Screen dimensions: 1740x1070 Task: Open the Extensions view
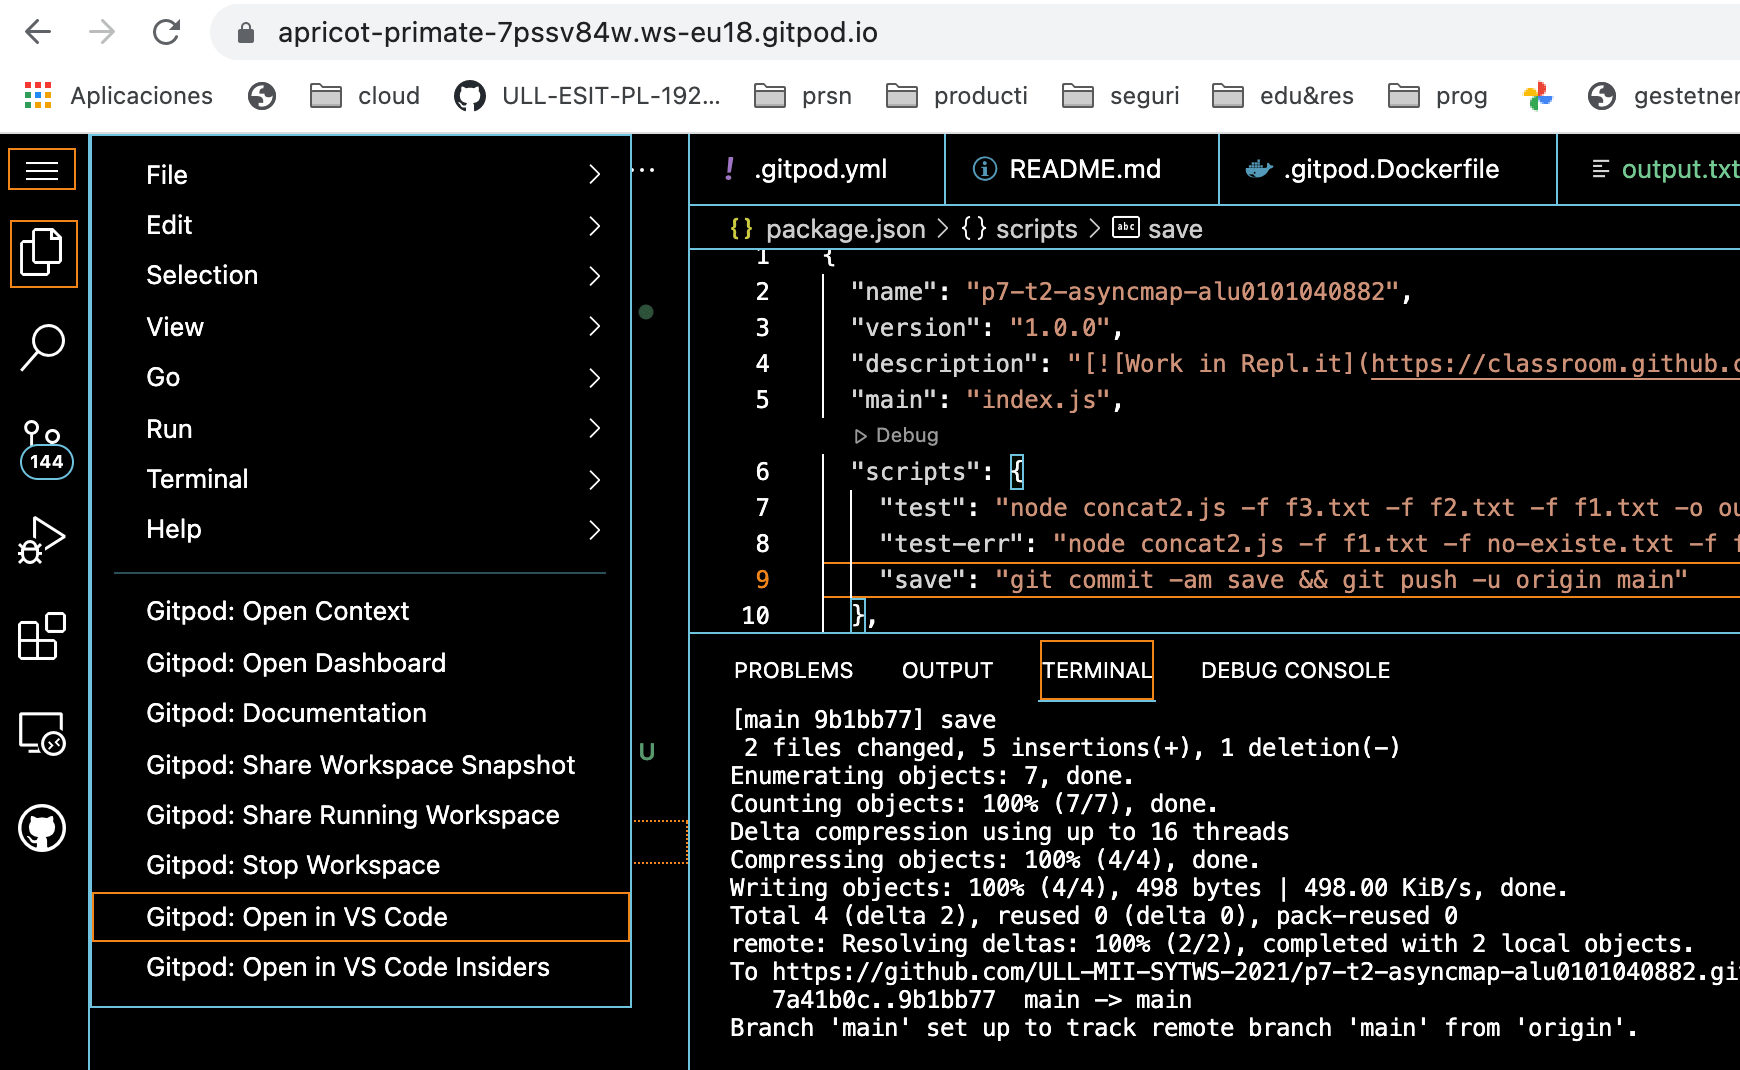[43, 636]
